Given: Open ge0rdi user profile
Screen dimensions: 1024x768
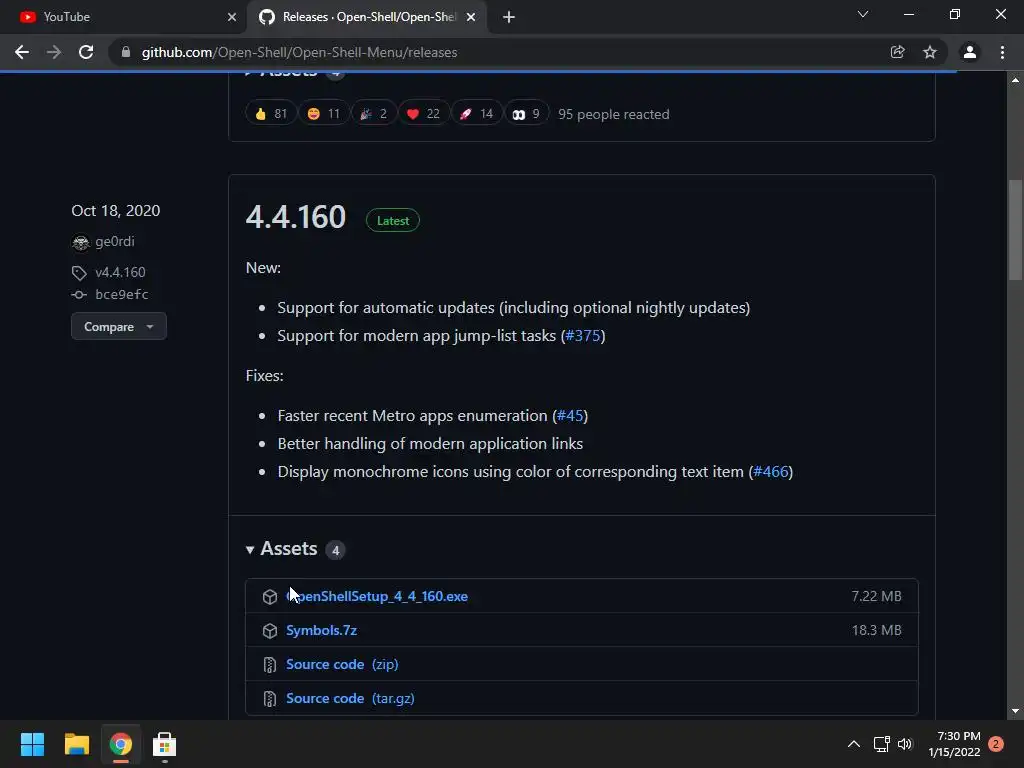Looking at the screenshot, I should [x=115, y=242].
